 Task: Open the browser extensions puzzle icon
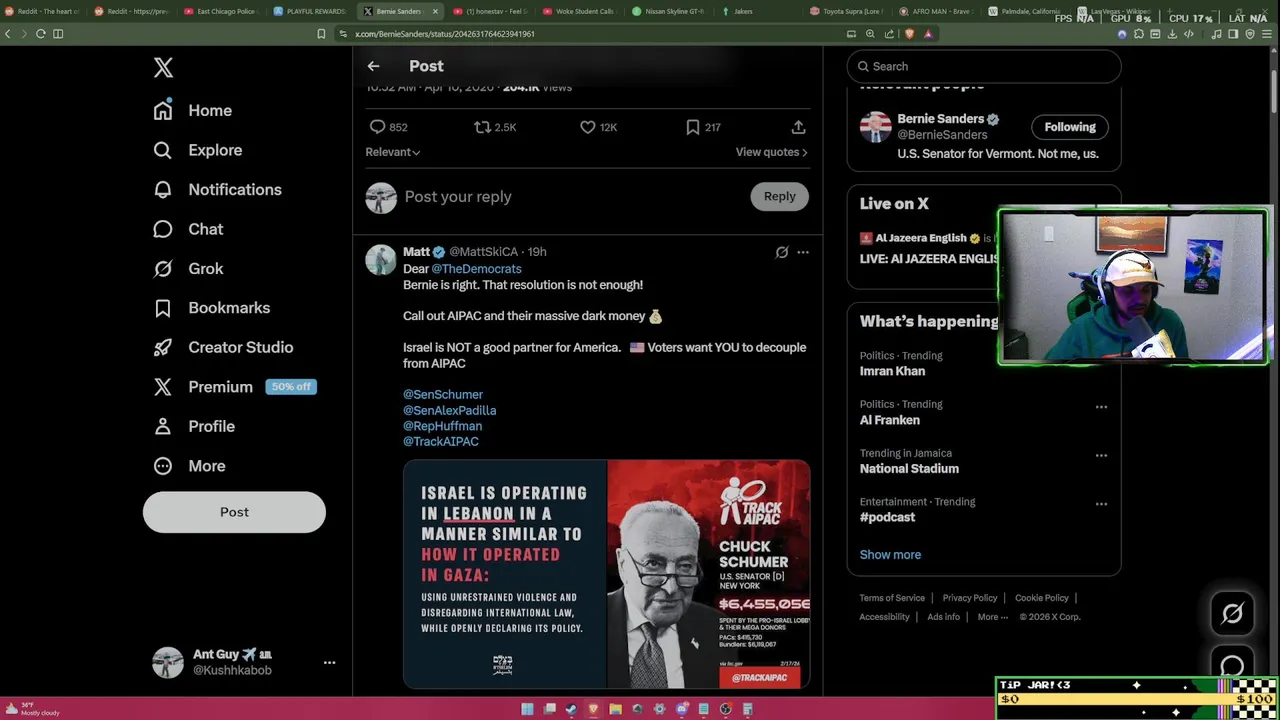1139,34
